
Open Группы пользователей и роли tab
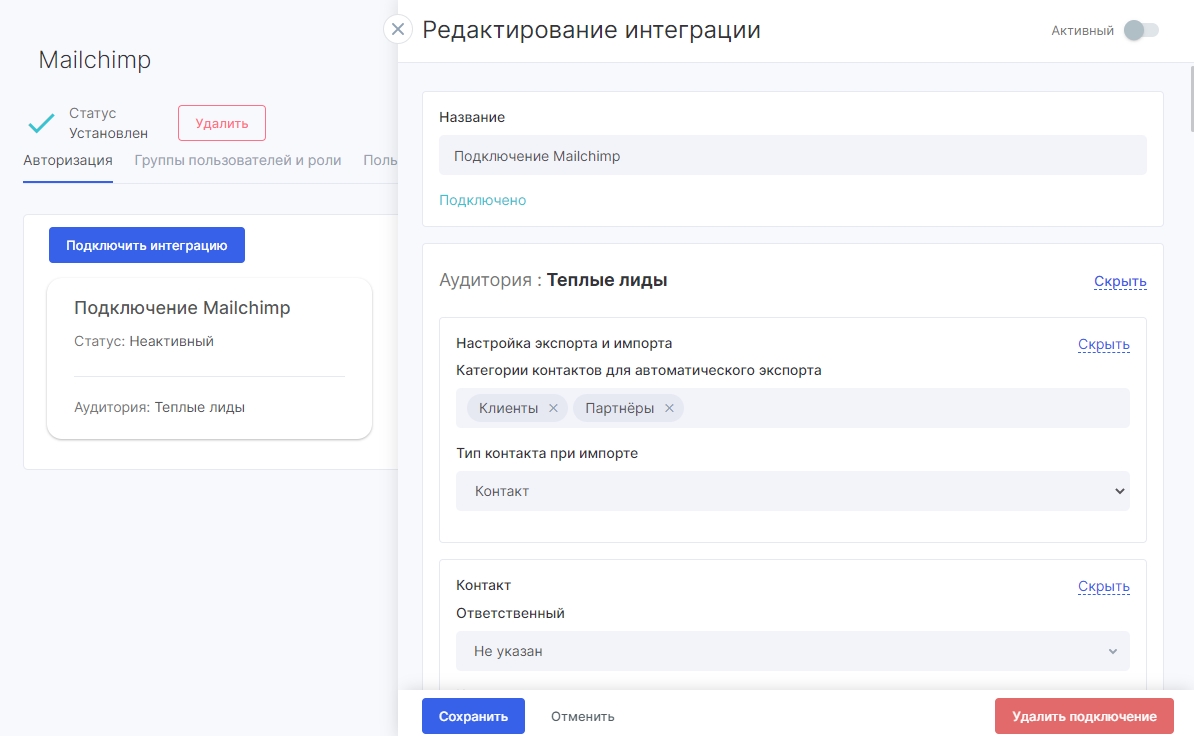(x=237, y=160)
